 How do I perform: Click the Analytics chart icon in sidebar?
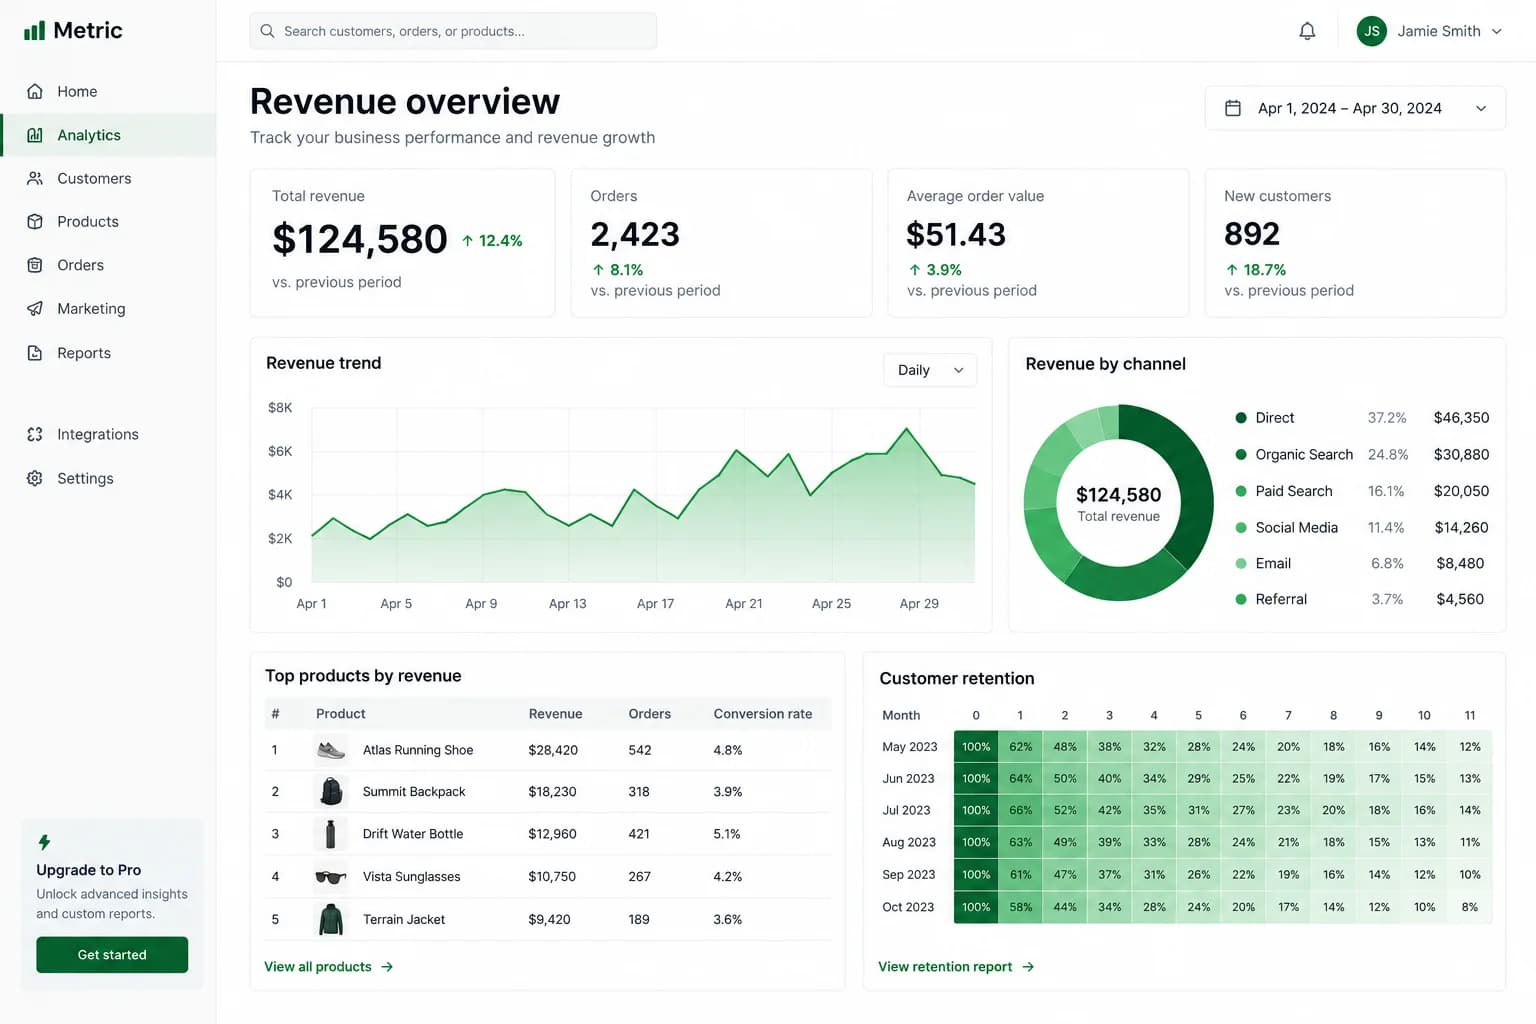(35, 135)
